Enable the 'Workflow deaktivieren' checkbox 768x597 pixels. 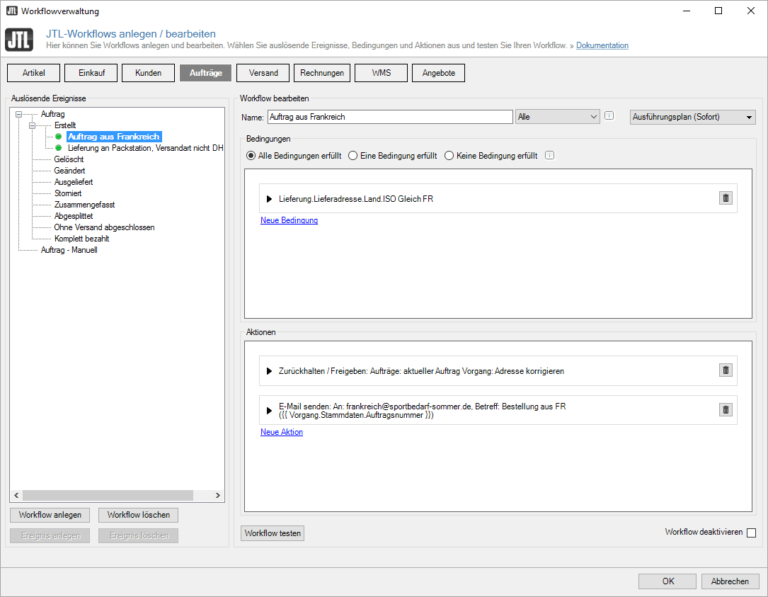pyautogui.click(x=751, y=533)
